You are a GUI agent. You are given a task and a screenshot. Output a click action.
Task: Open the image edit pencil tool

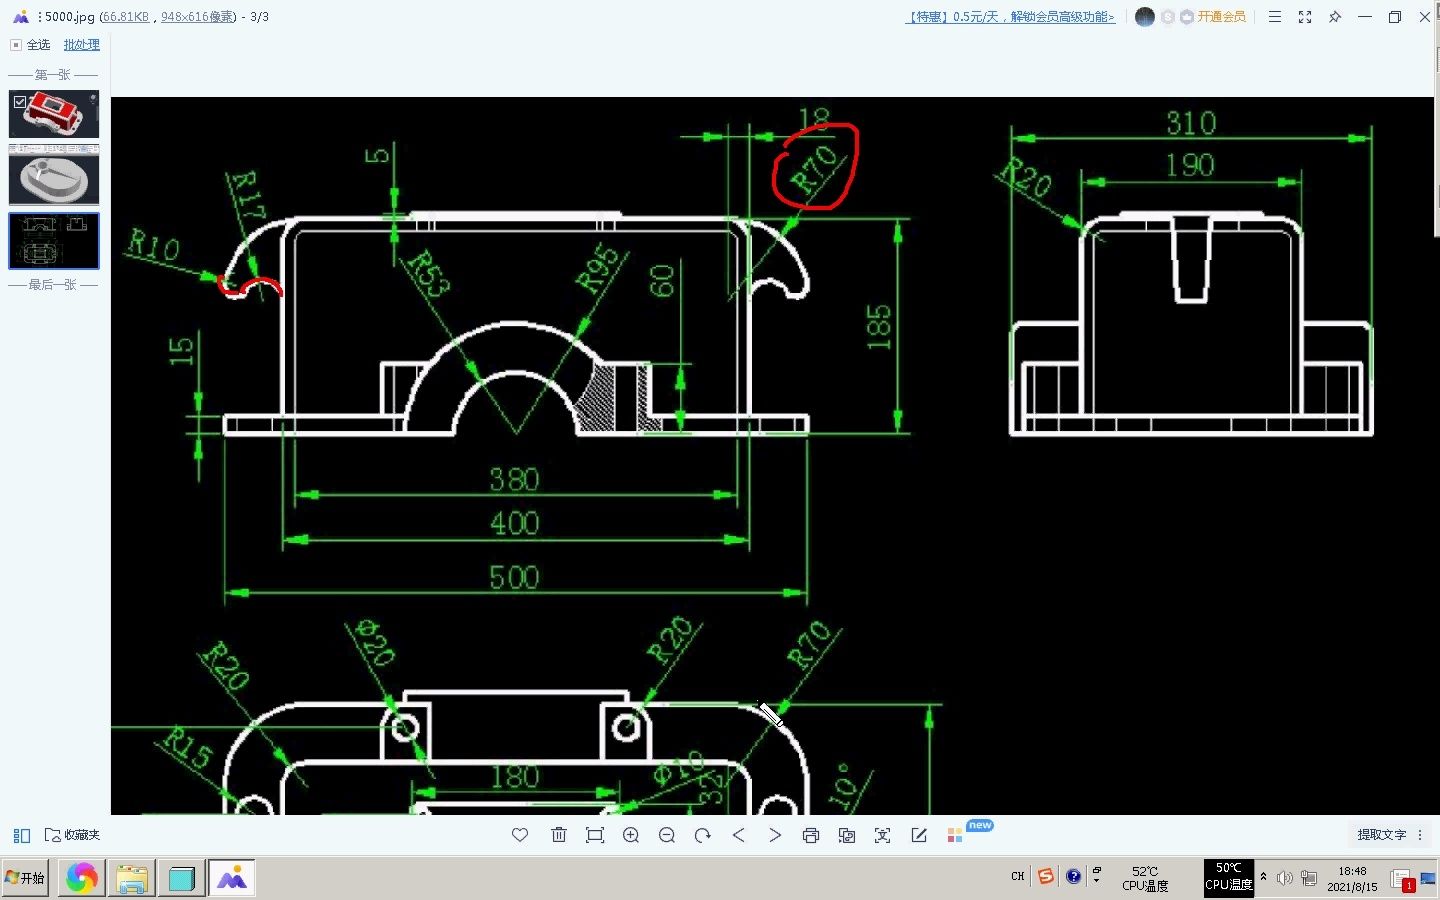coord(919,835)
